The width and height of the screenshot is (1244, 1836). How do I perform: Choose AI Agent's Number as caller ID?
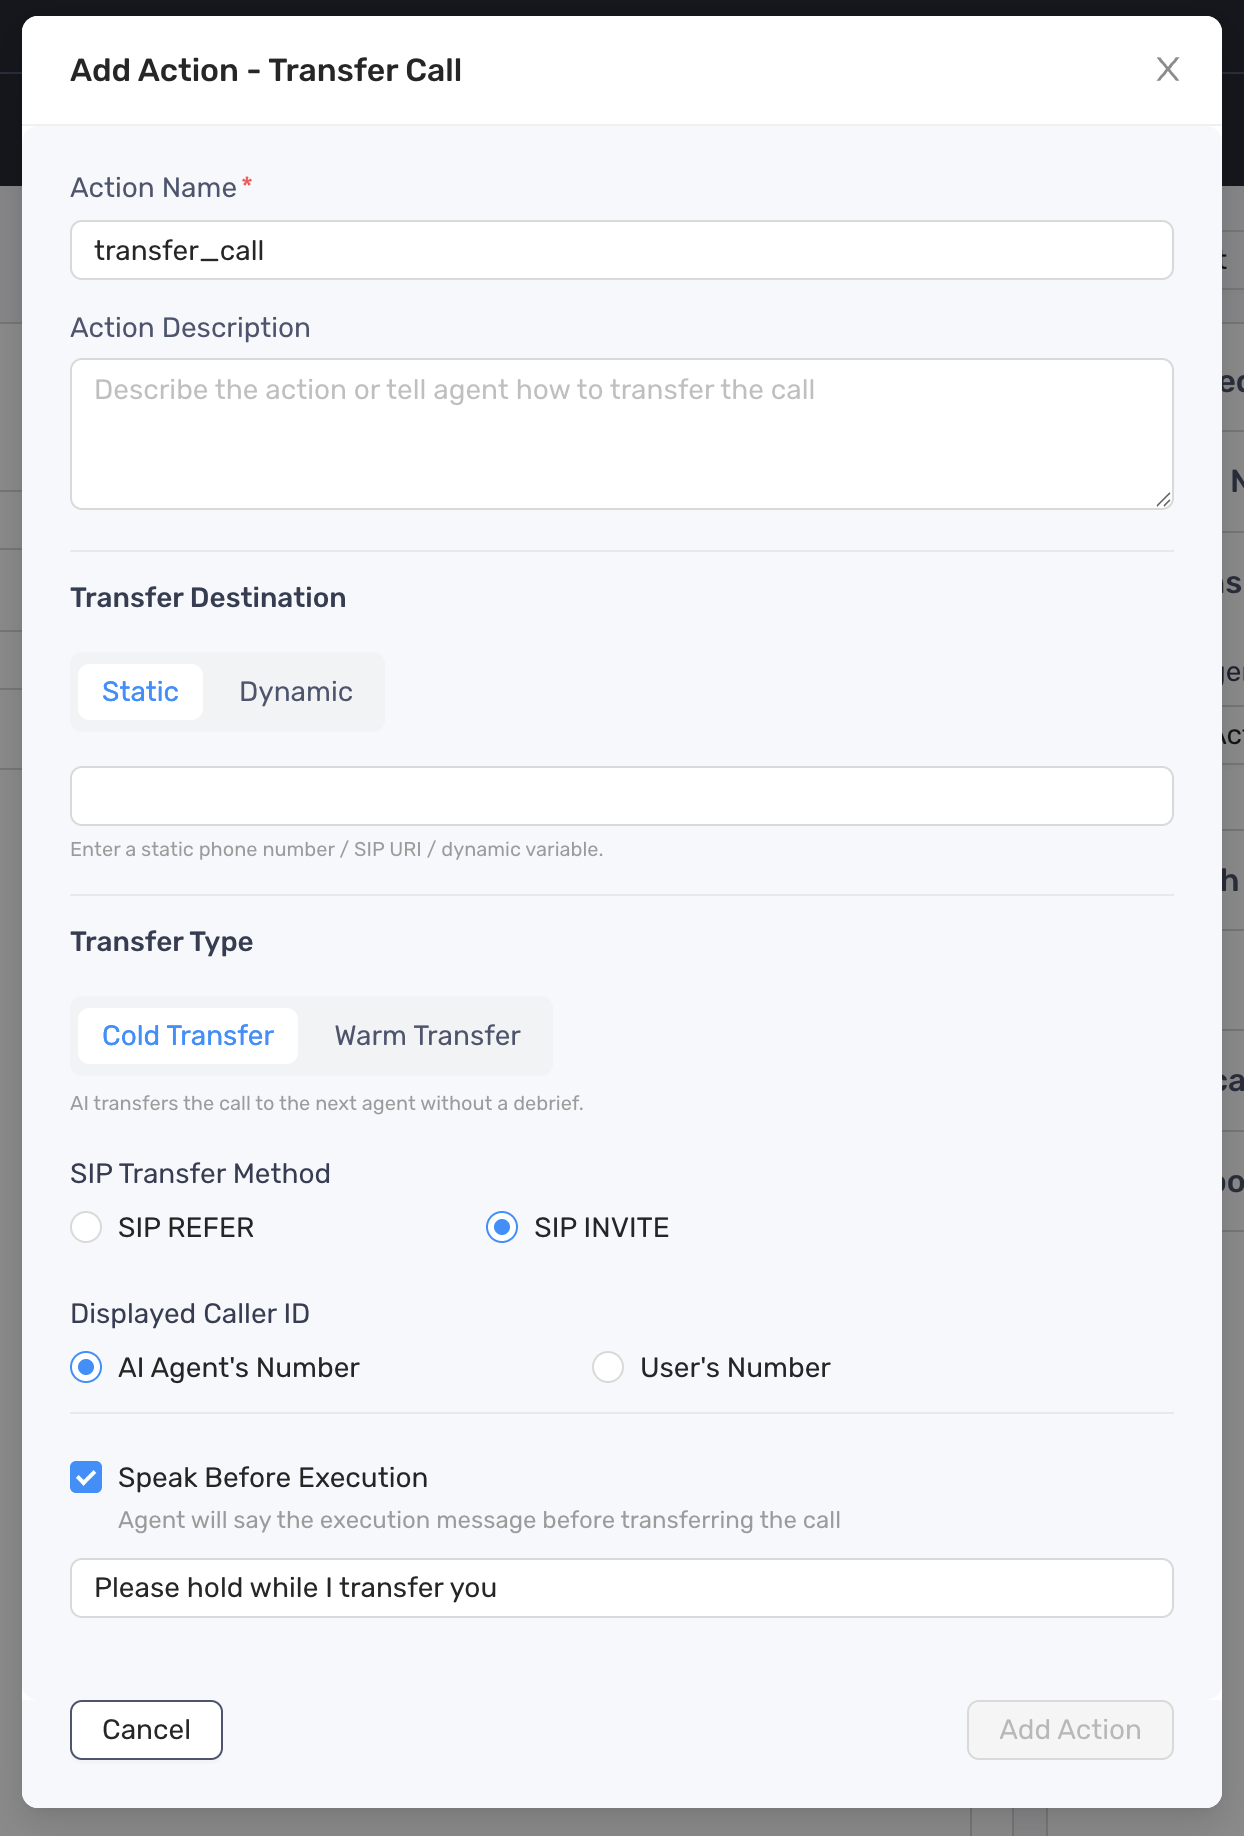[x=86, y=1367]
